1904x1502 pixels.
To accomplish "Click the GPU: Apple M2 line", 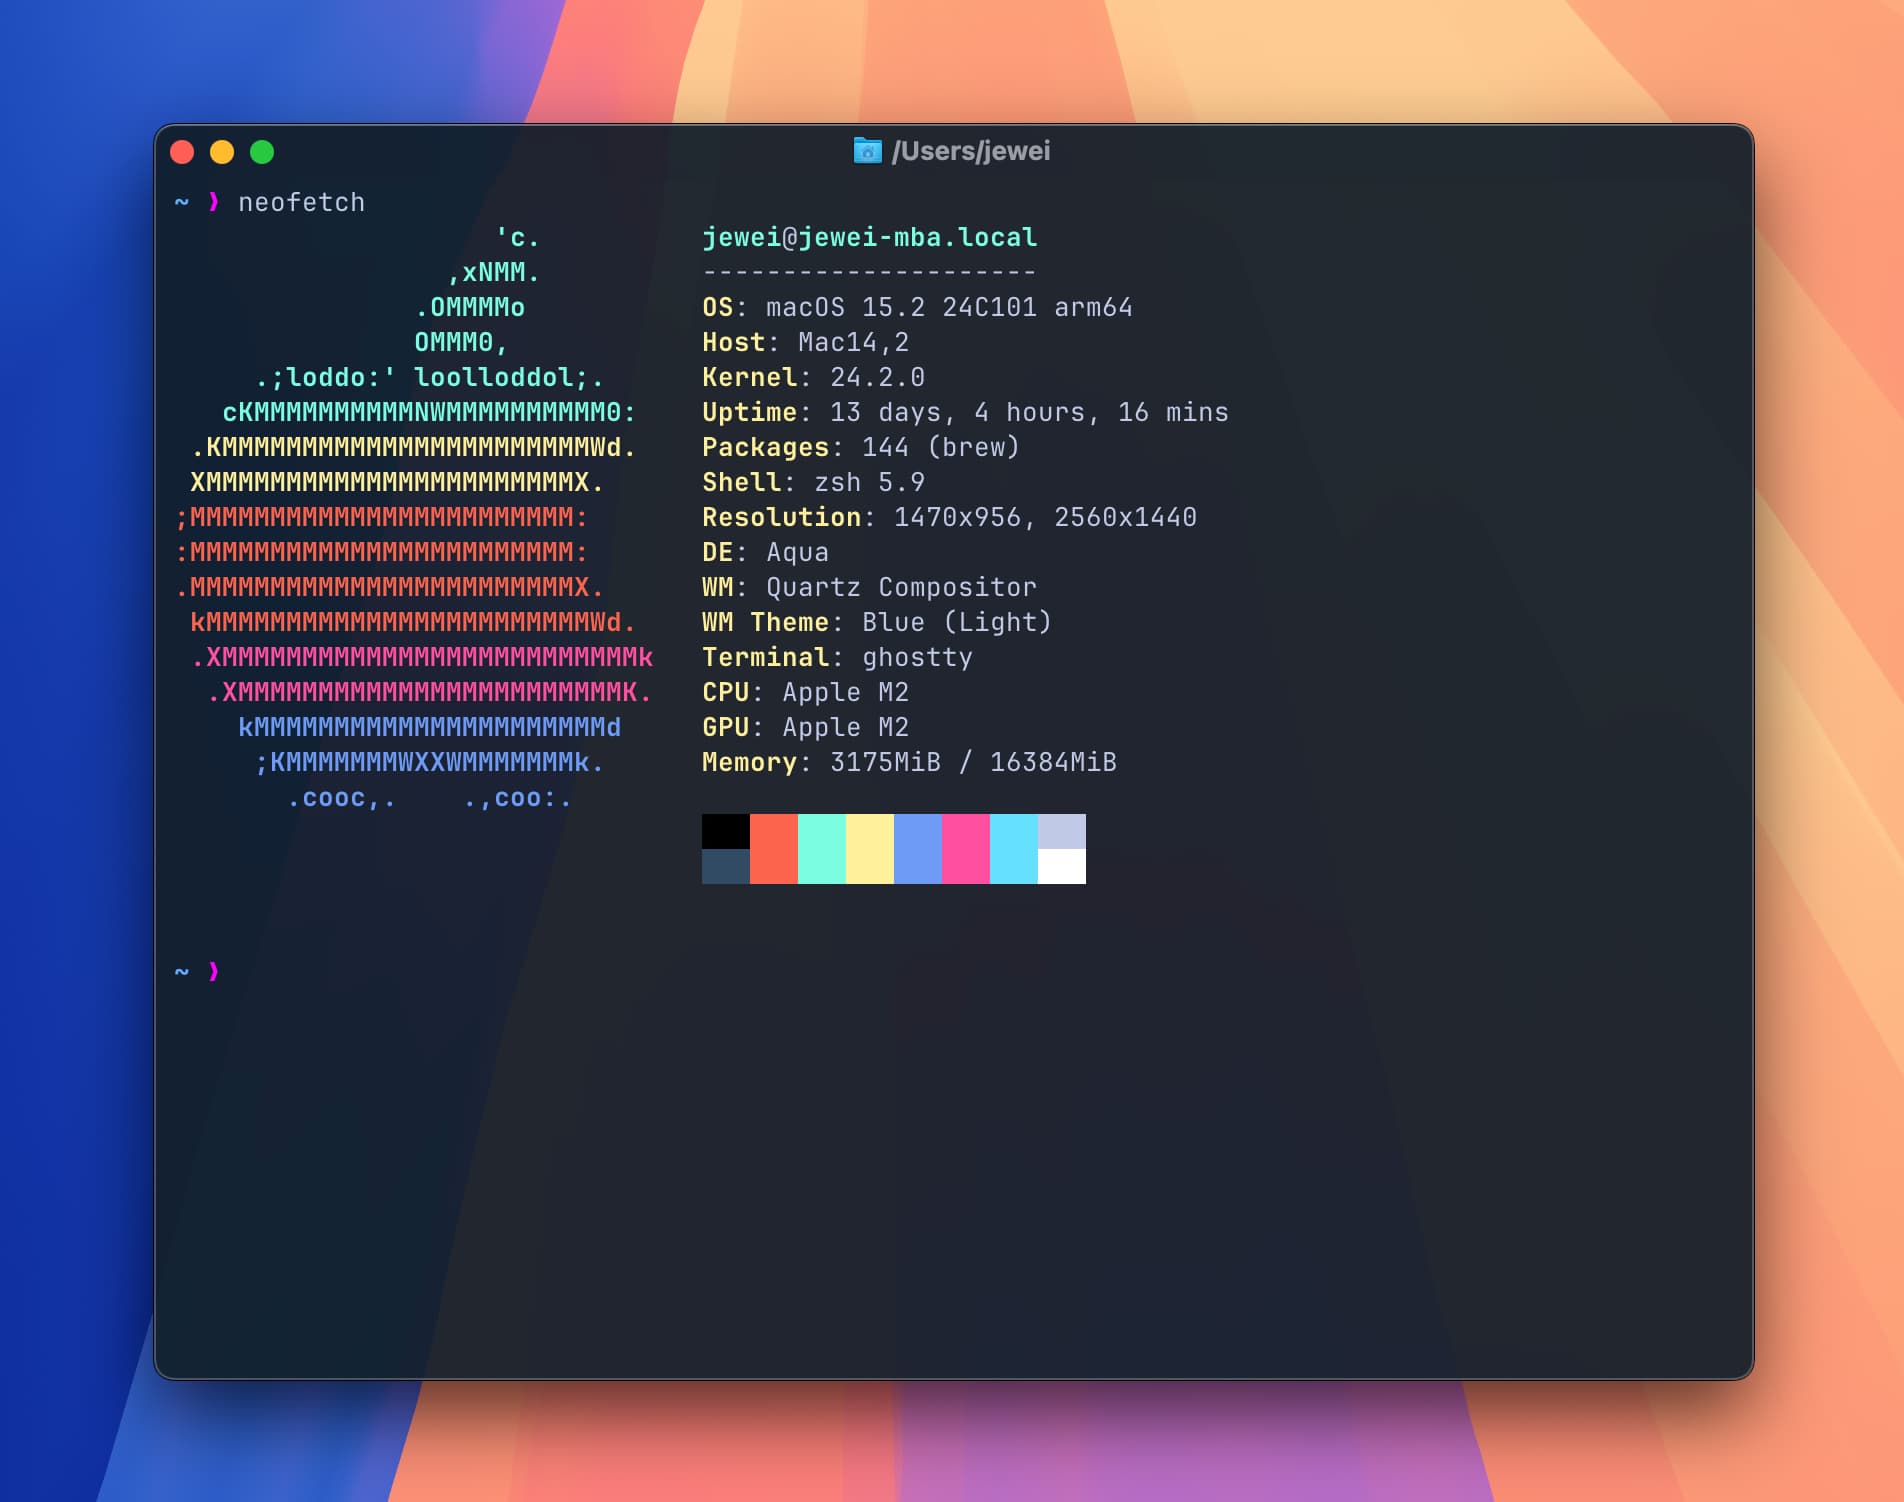I will point(805,728).
